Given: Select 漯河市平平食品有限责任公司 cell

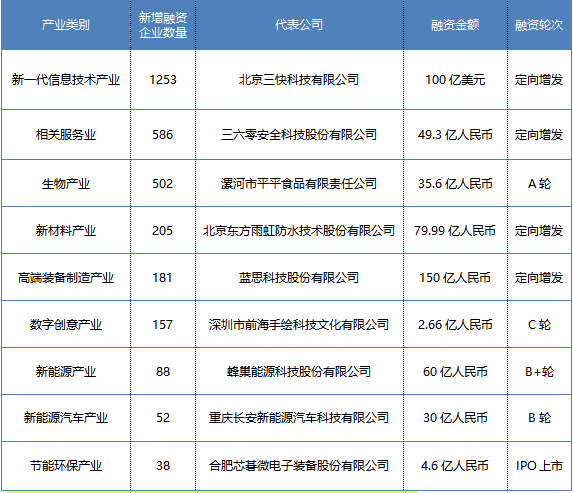Looking at the screenshot, I should click(299, 183).
